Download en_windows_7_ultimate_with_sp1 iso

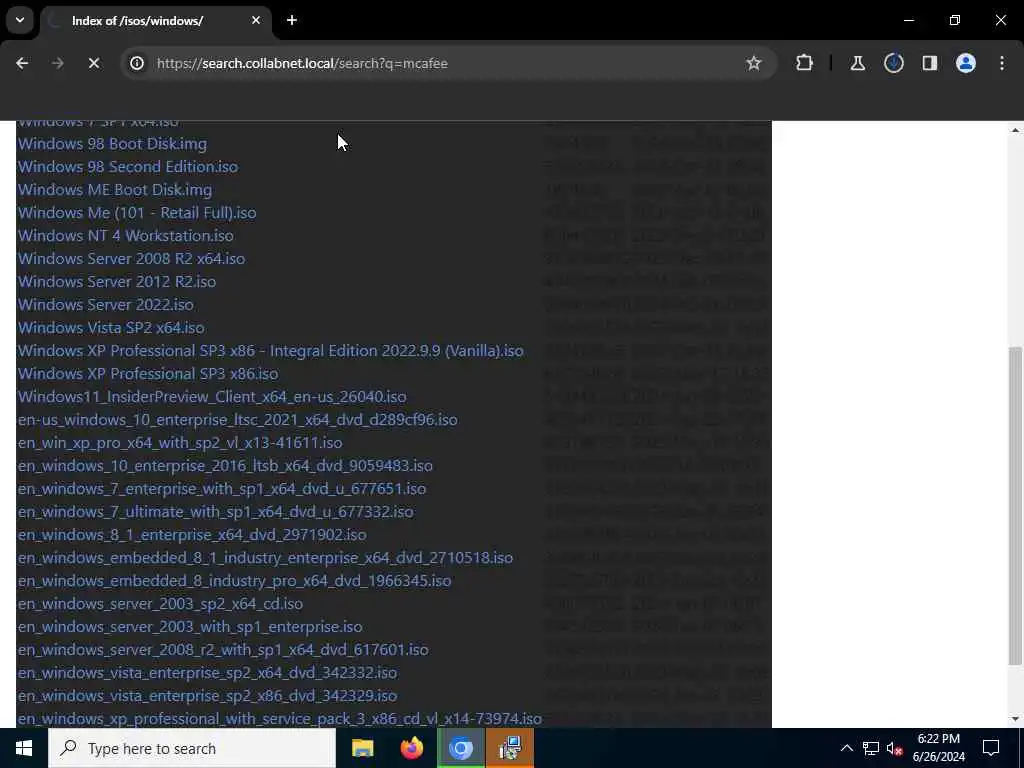216,511
